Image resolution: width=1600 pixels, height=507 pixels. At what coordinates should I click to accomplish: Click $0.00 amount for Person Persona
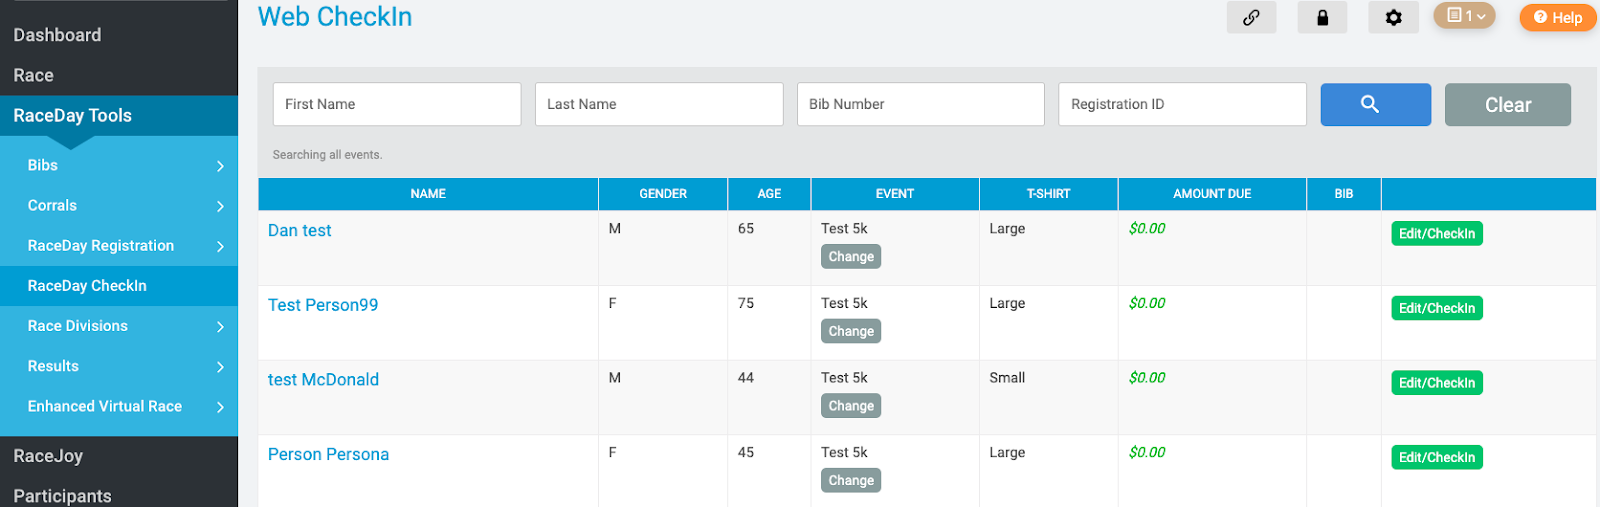(x=1147, y=453)
